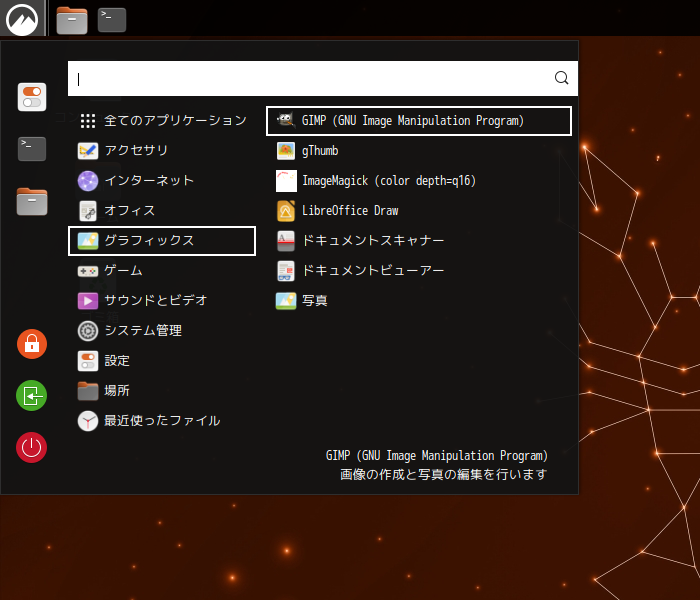Click "GIMP (GNU Image Manipulation Program)" entry text
The width and height of the screenshot is (700, 600).
click(412, 121)
